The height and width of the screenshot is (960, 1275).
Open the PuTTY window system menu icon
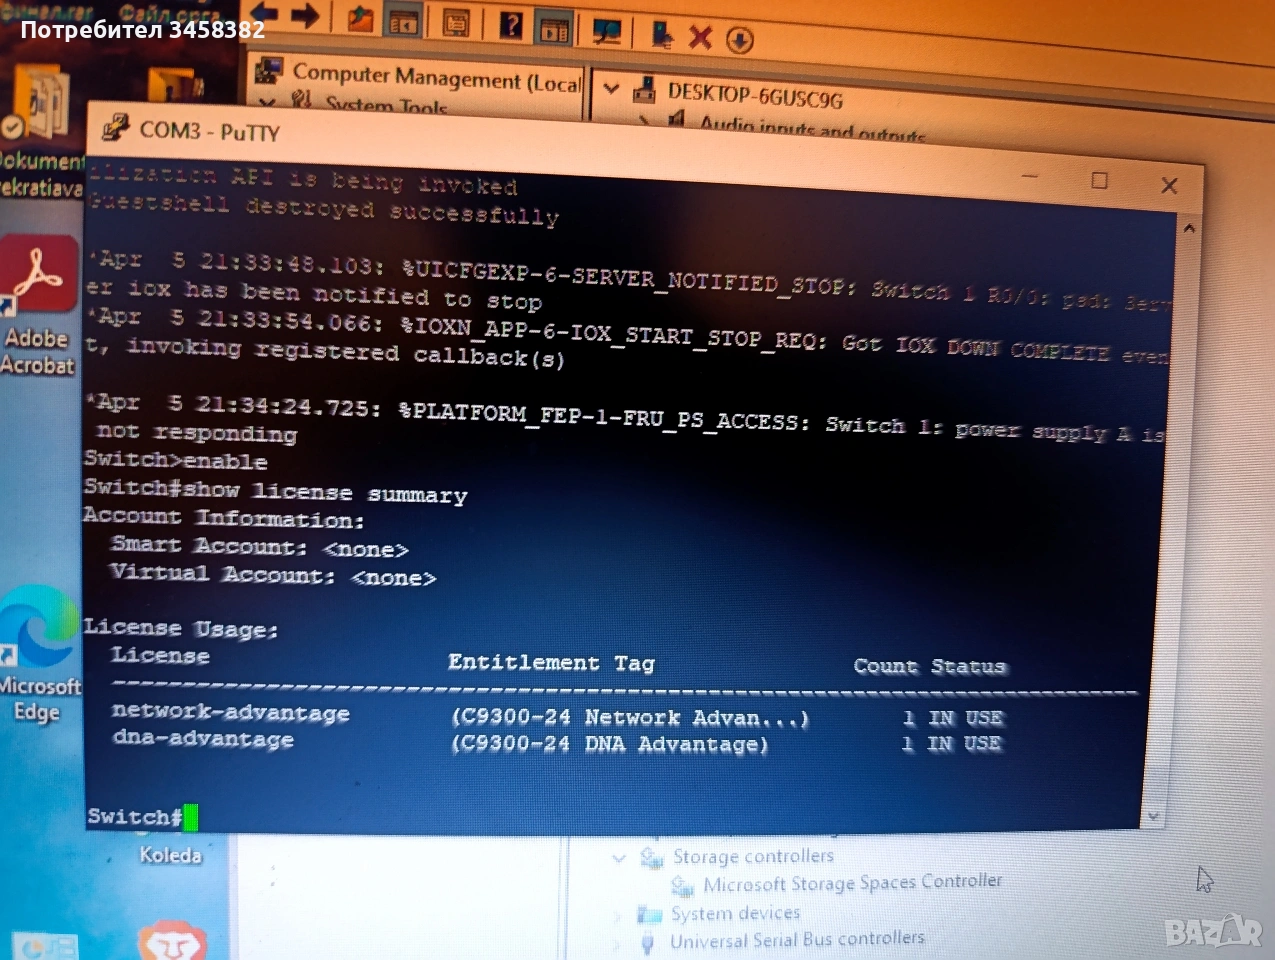coord(116,127)
